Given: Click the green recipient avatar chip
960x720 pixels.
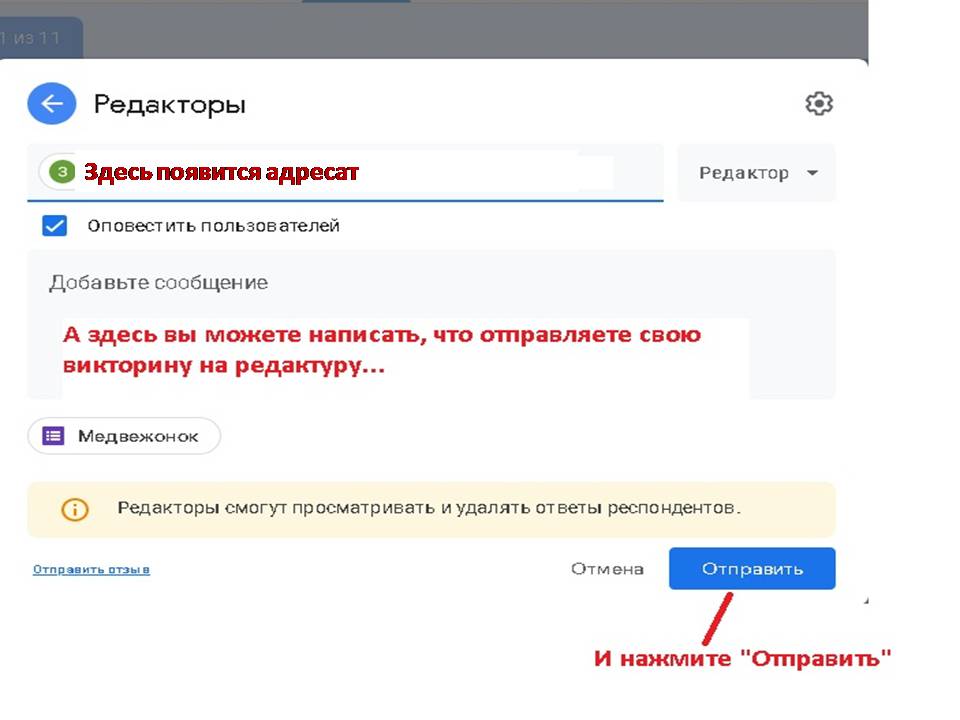Looking at the screenshot, I should pyautogui.click(x=62, y=172).
